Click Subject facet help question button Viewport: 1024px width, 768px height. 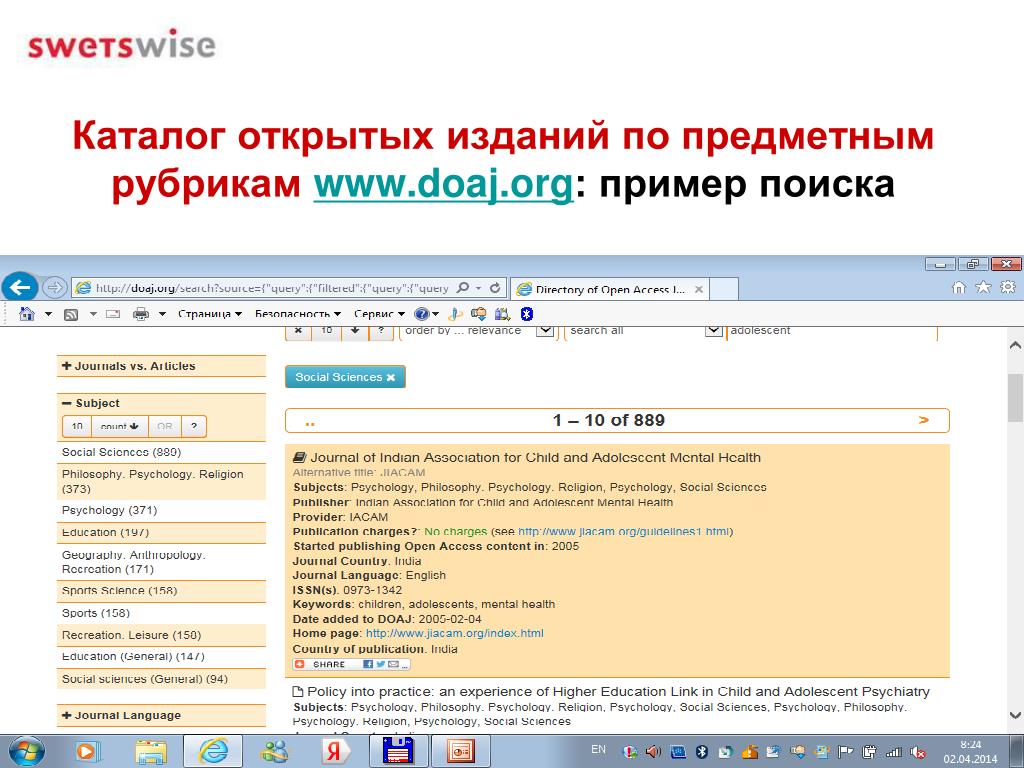[x=194, y=426]
